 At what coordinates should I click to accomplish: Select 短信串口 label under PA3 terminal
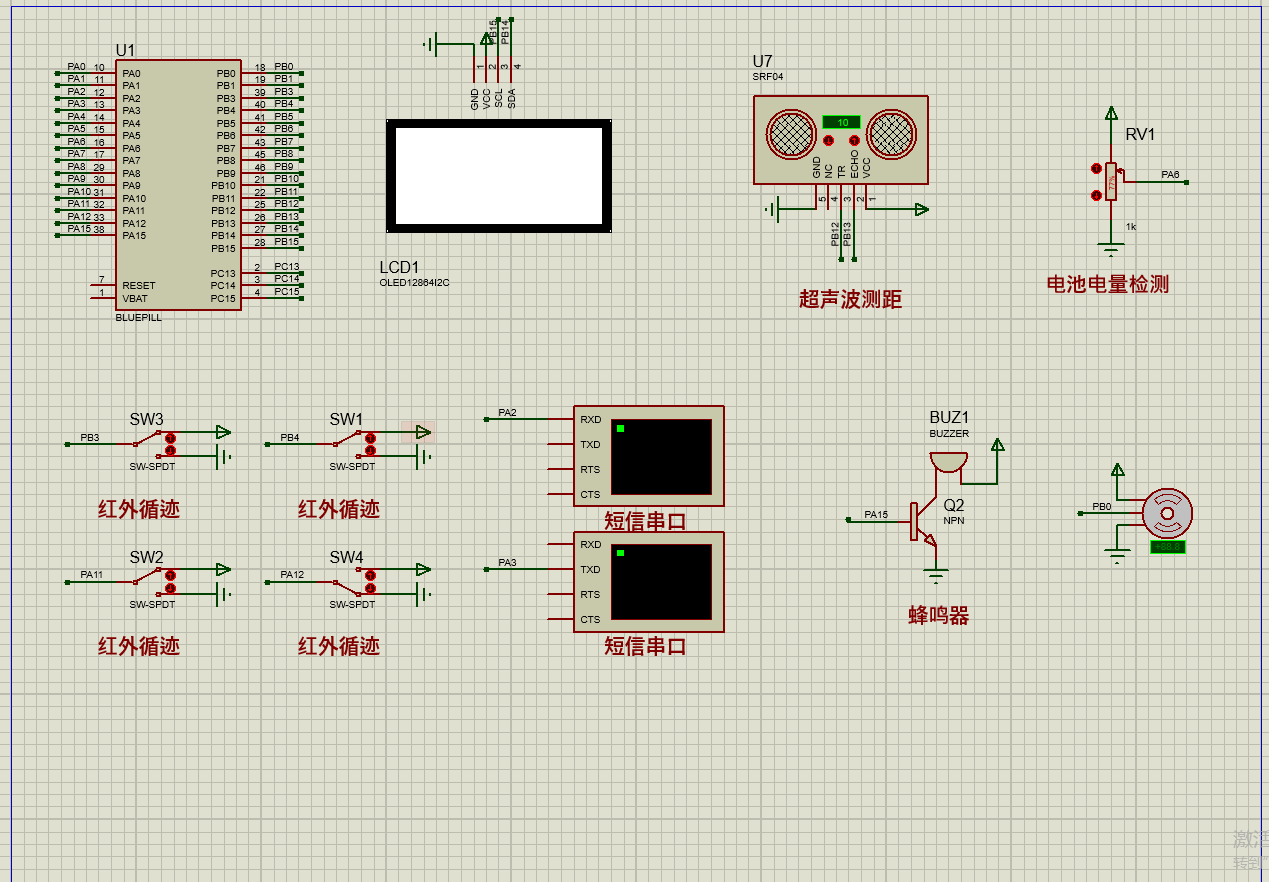pos(646,646)
